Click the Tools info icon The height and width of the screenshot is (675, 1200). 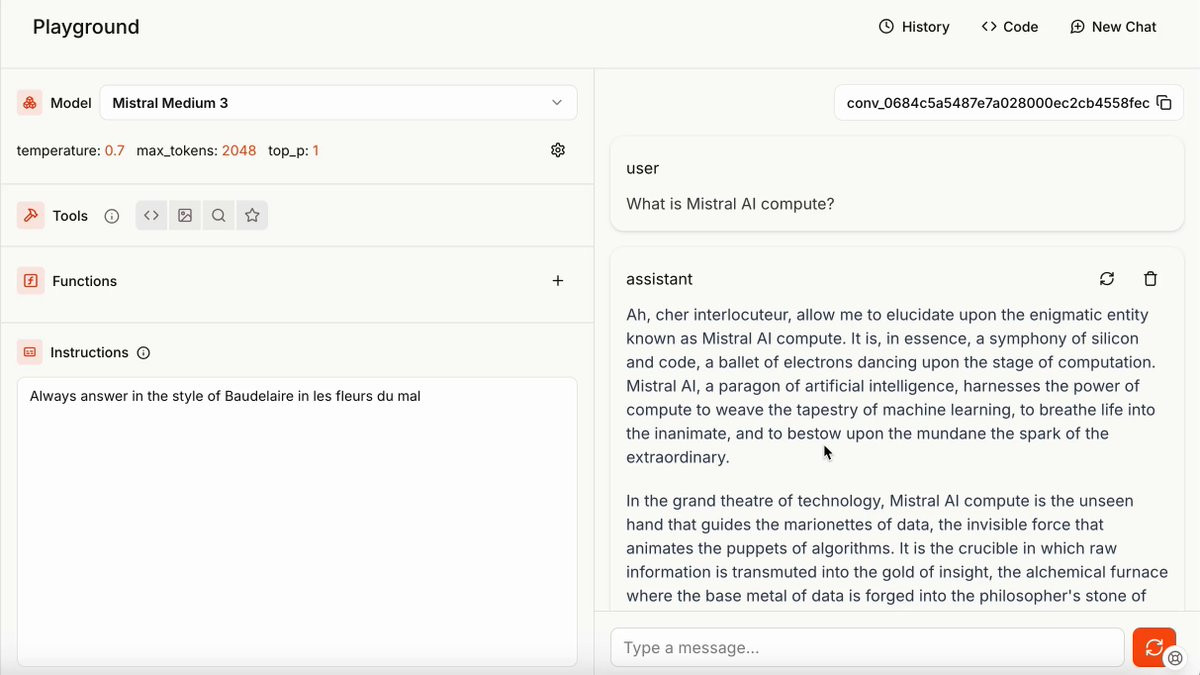(x=112, y=216)
